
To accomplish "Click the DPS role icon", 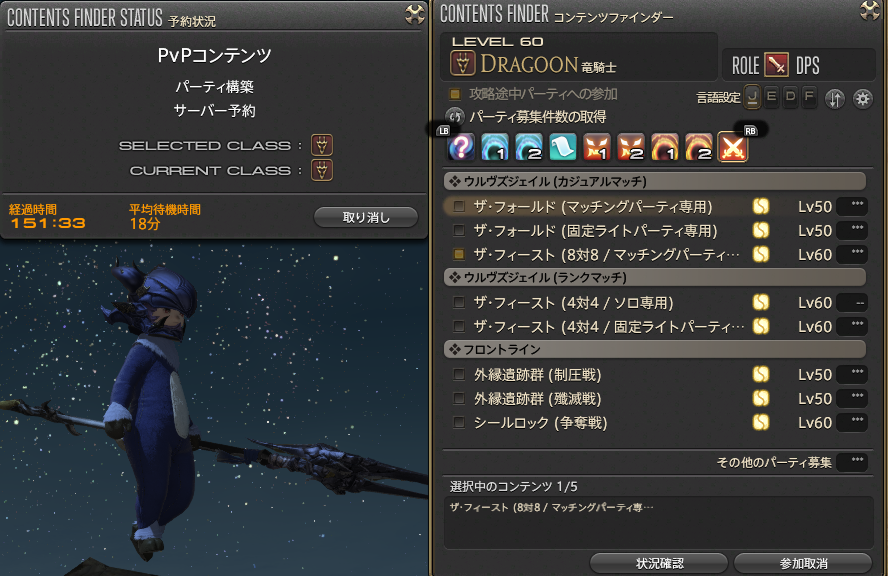I will pyautogui.click(x=776, y=65).
